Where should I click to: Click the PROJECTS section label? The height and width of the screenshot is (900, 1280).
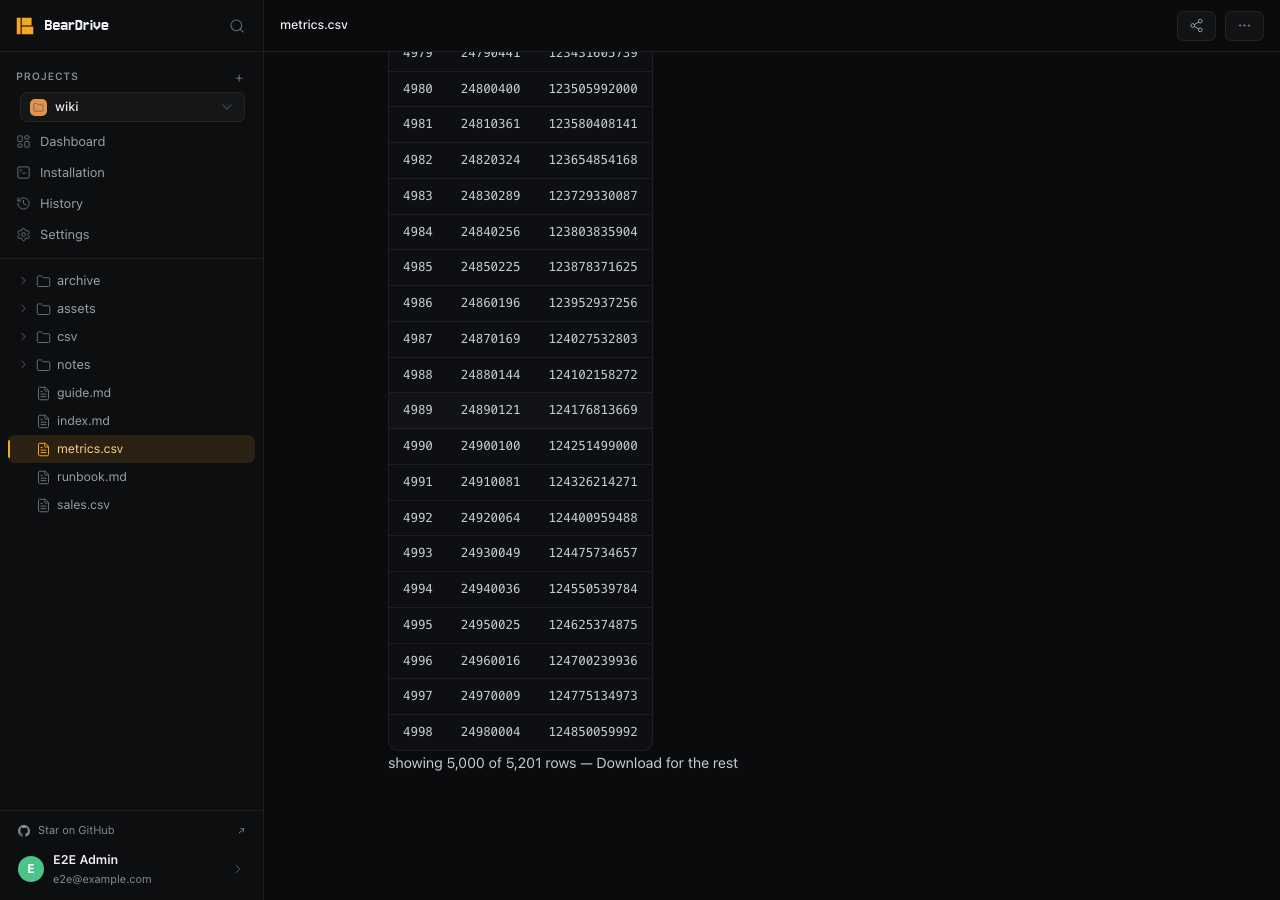click(x=47, y=77)
